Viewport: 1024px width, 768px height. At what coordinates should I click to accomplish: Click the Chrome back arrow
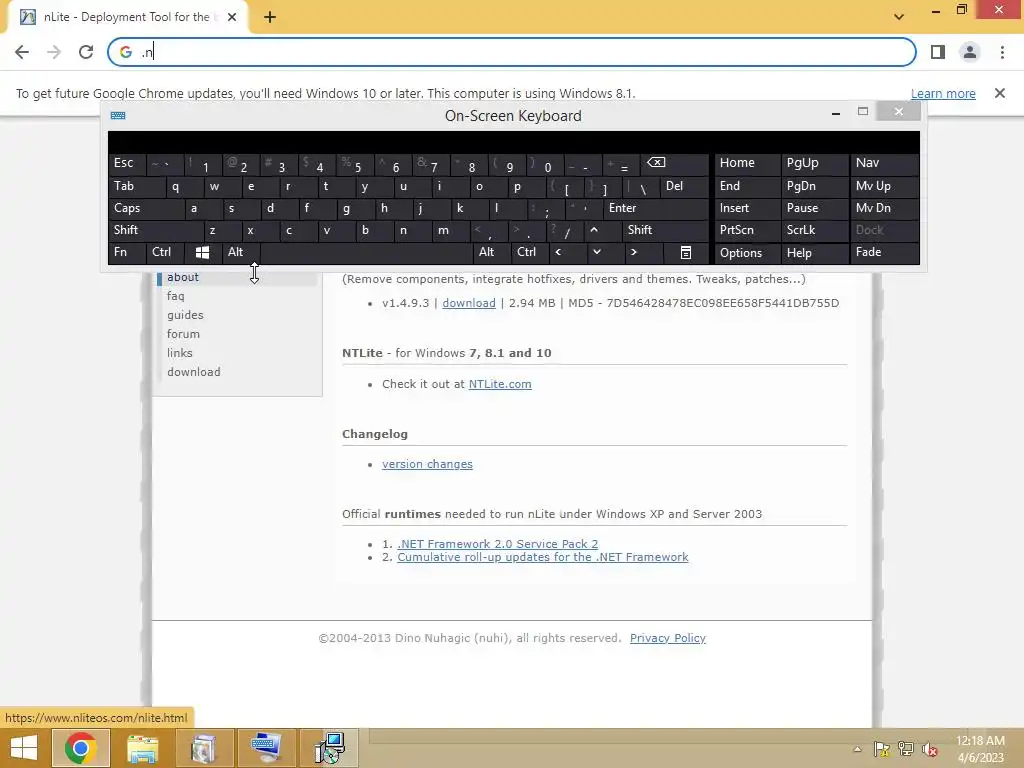(22, 52)
